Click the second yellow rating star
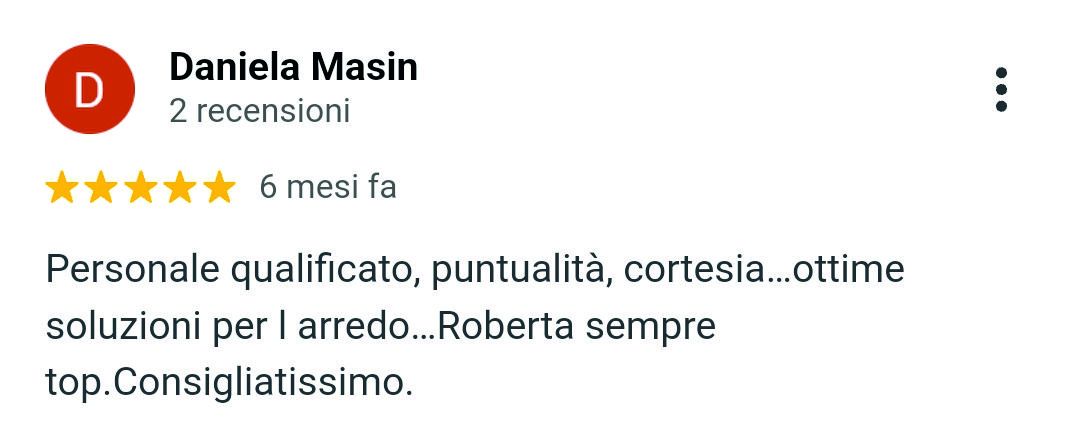Viewport: 1080px width, 435px height. [101, 187]
